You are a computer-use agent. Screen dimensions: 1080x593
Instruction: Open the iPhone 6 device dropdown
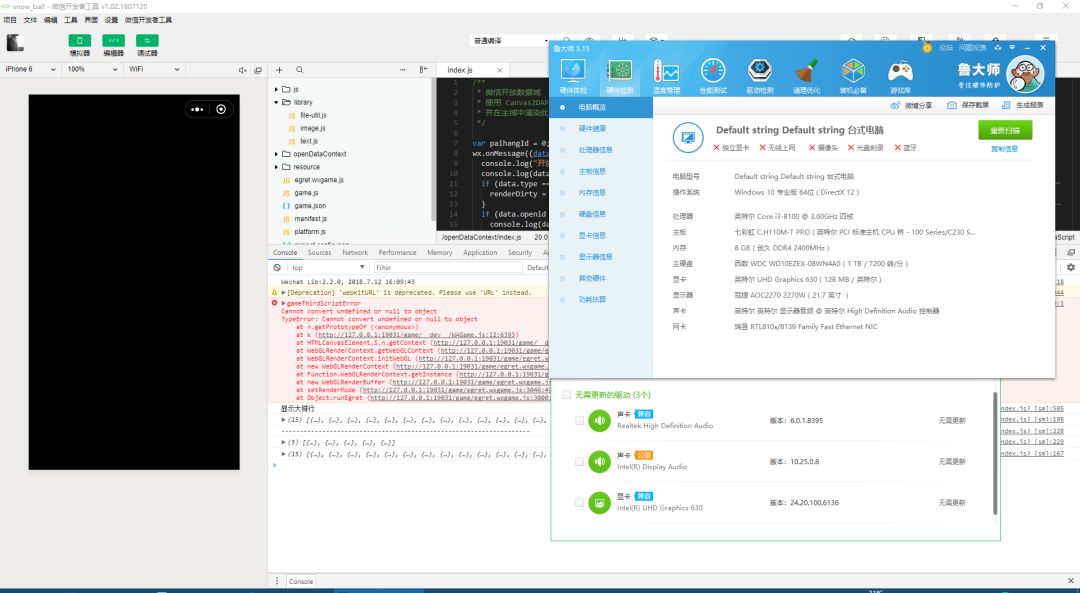[30, 70]
